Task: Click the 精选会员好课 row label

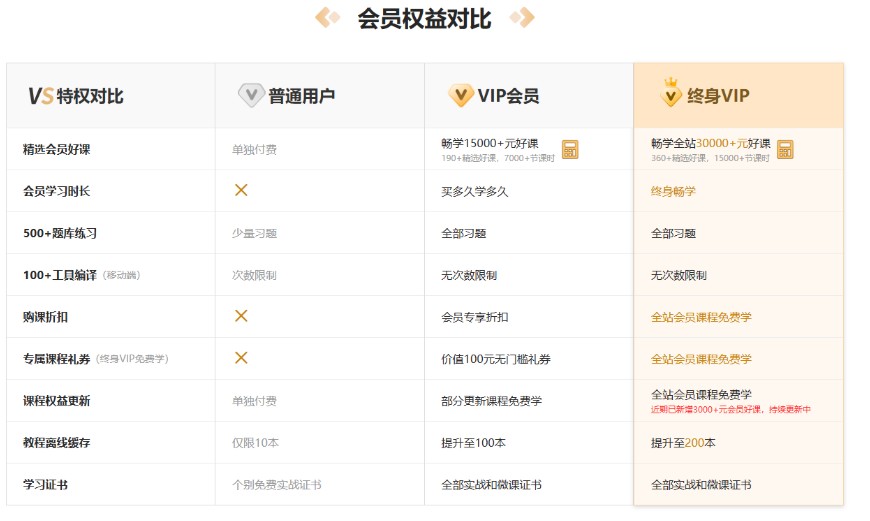Action: [x=57, y=150]
